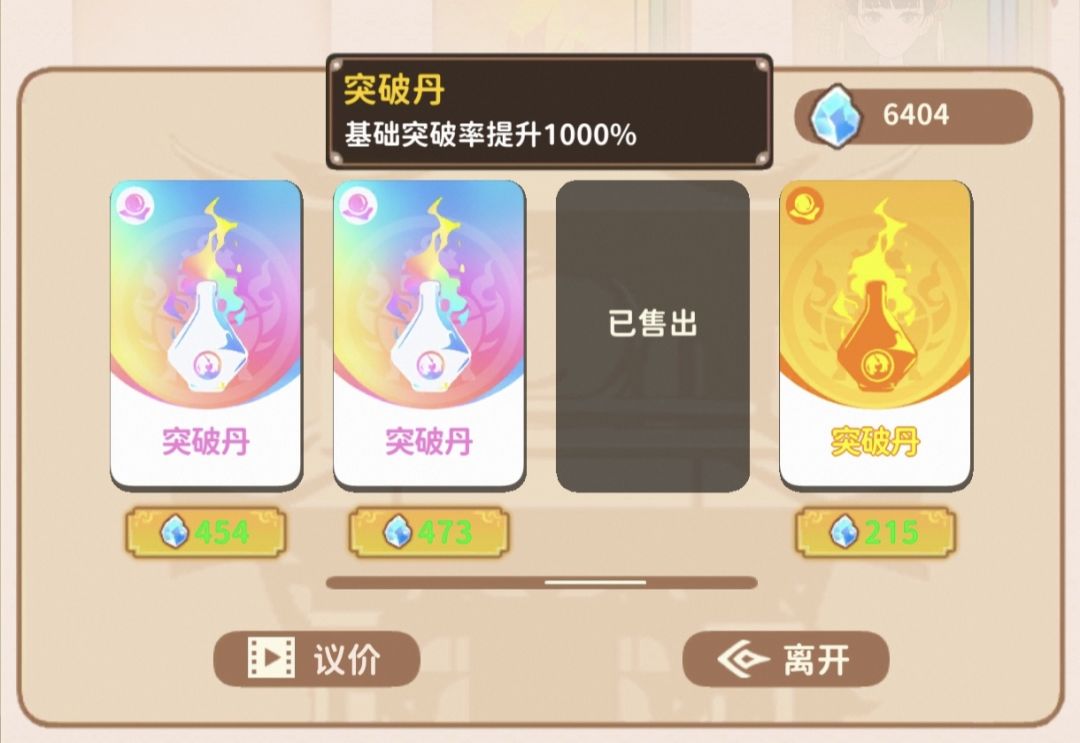This screenshot has height=743, width=1080.
Task: Click the orange orb badge on golden card
Action: tap(805, 206)
